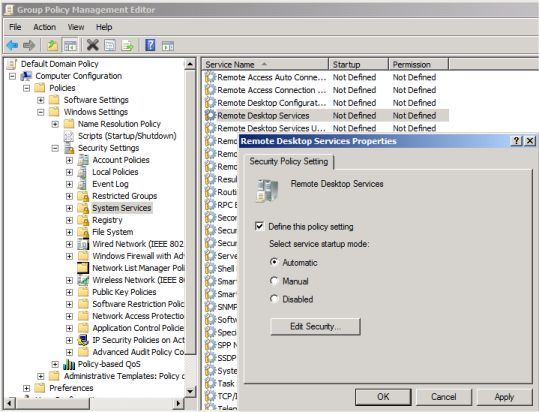Click the OK button
539x412 pixels.
click(383, 397)
